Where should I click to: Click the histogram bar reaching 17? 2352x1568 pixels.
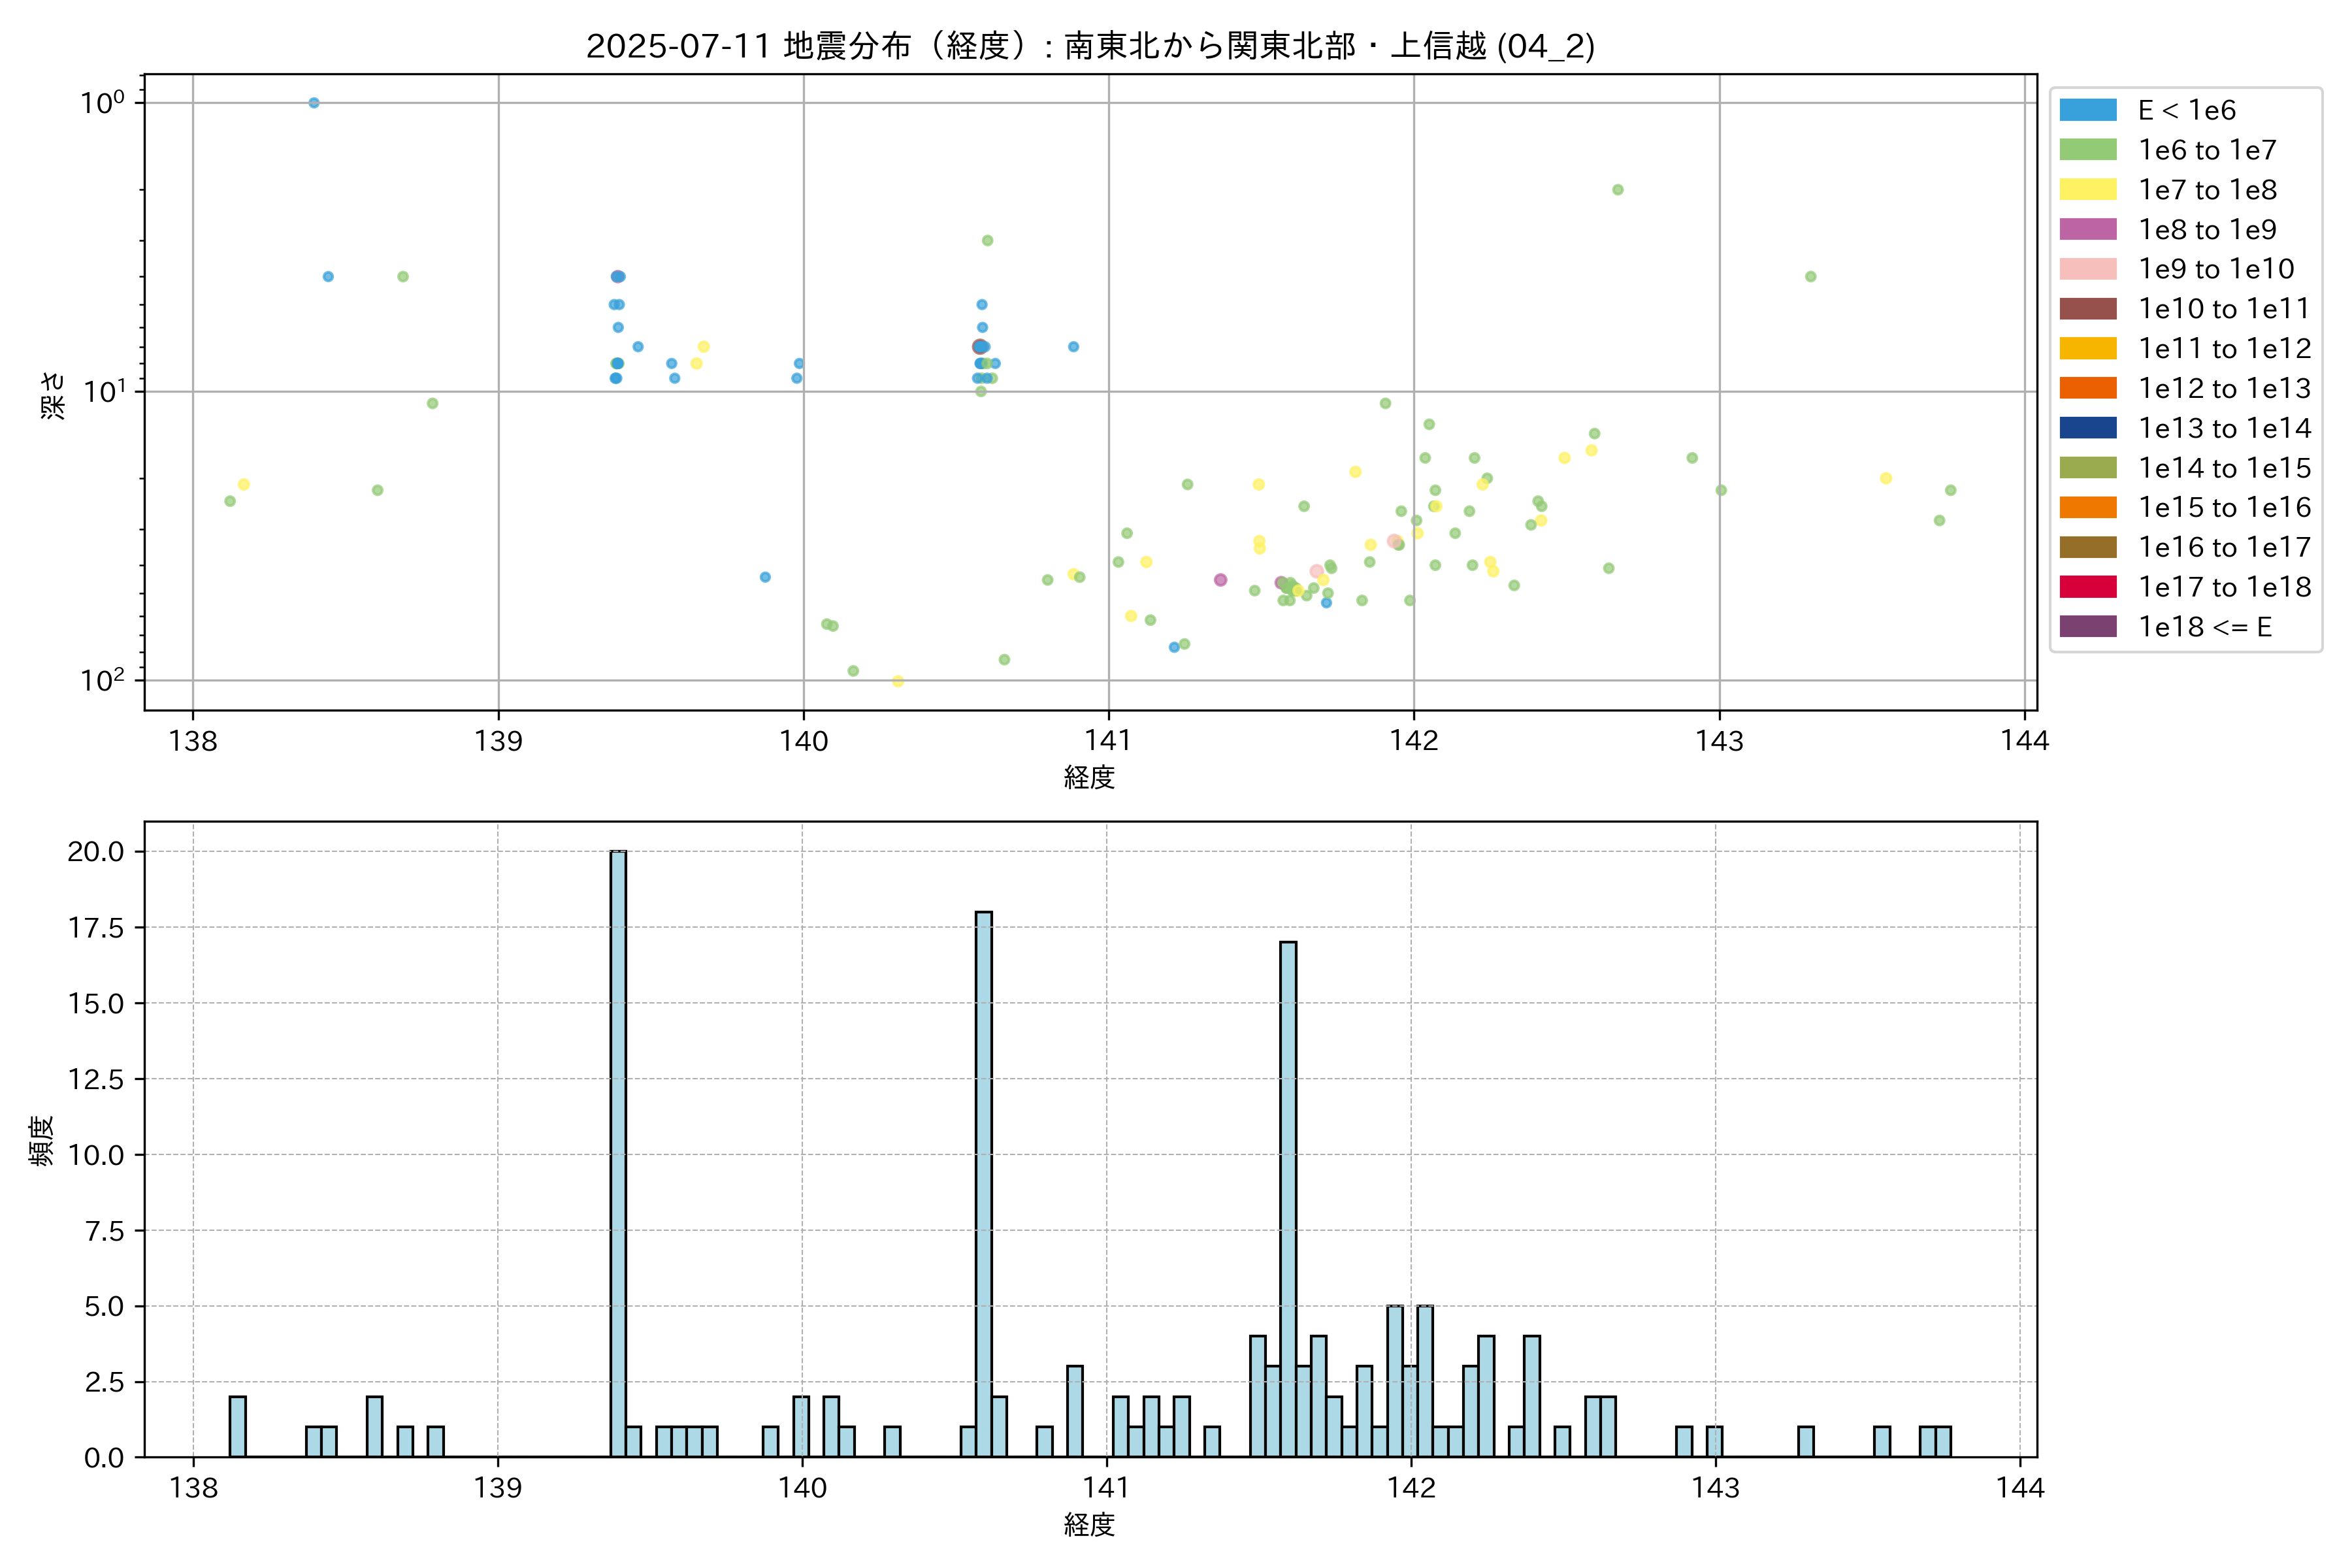click(1288, 1200)
